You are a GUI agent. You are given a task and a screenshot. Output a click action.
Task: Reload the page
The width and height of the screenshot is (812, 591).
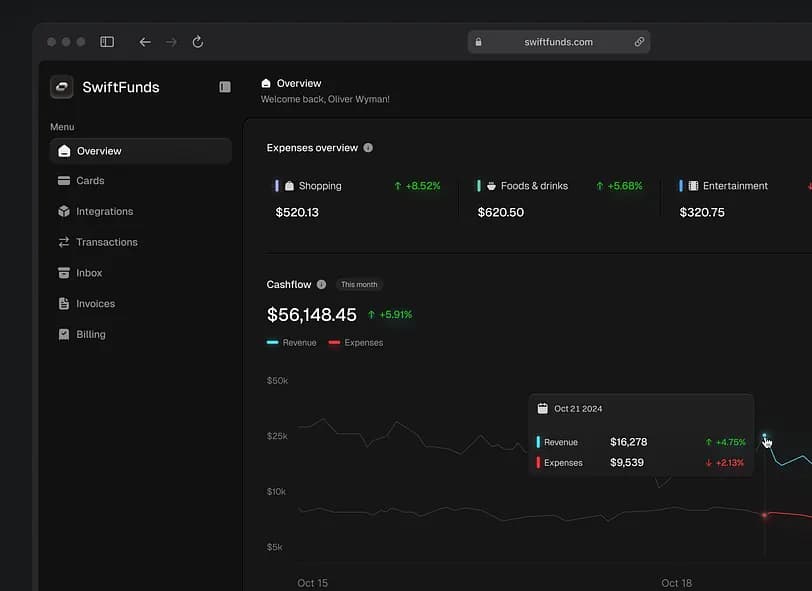click(197, 42)
